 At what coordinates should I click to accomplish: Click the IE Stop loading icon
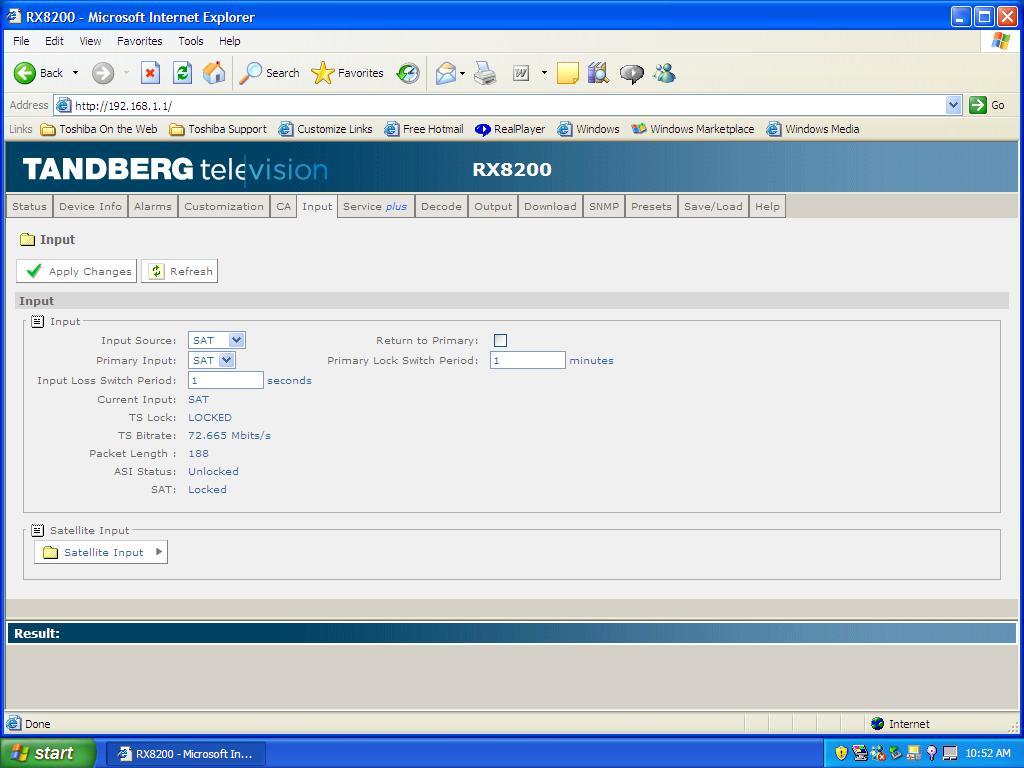pos(150,73)
